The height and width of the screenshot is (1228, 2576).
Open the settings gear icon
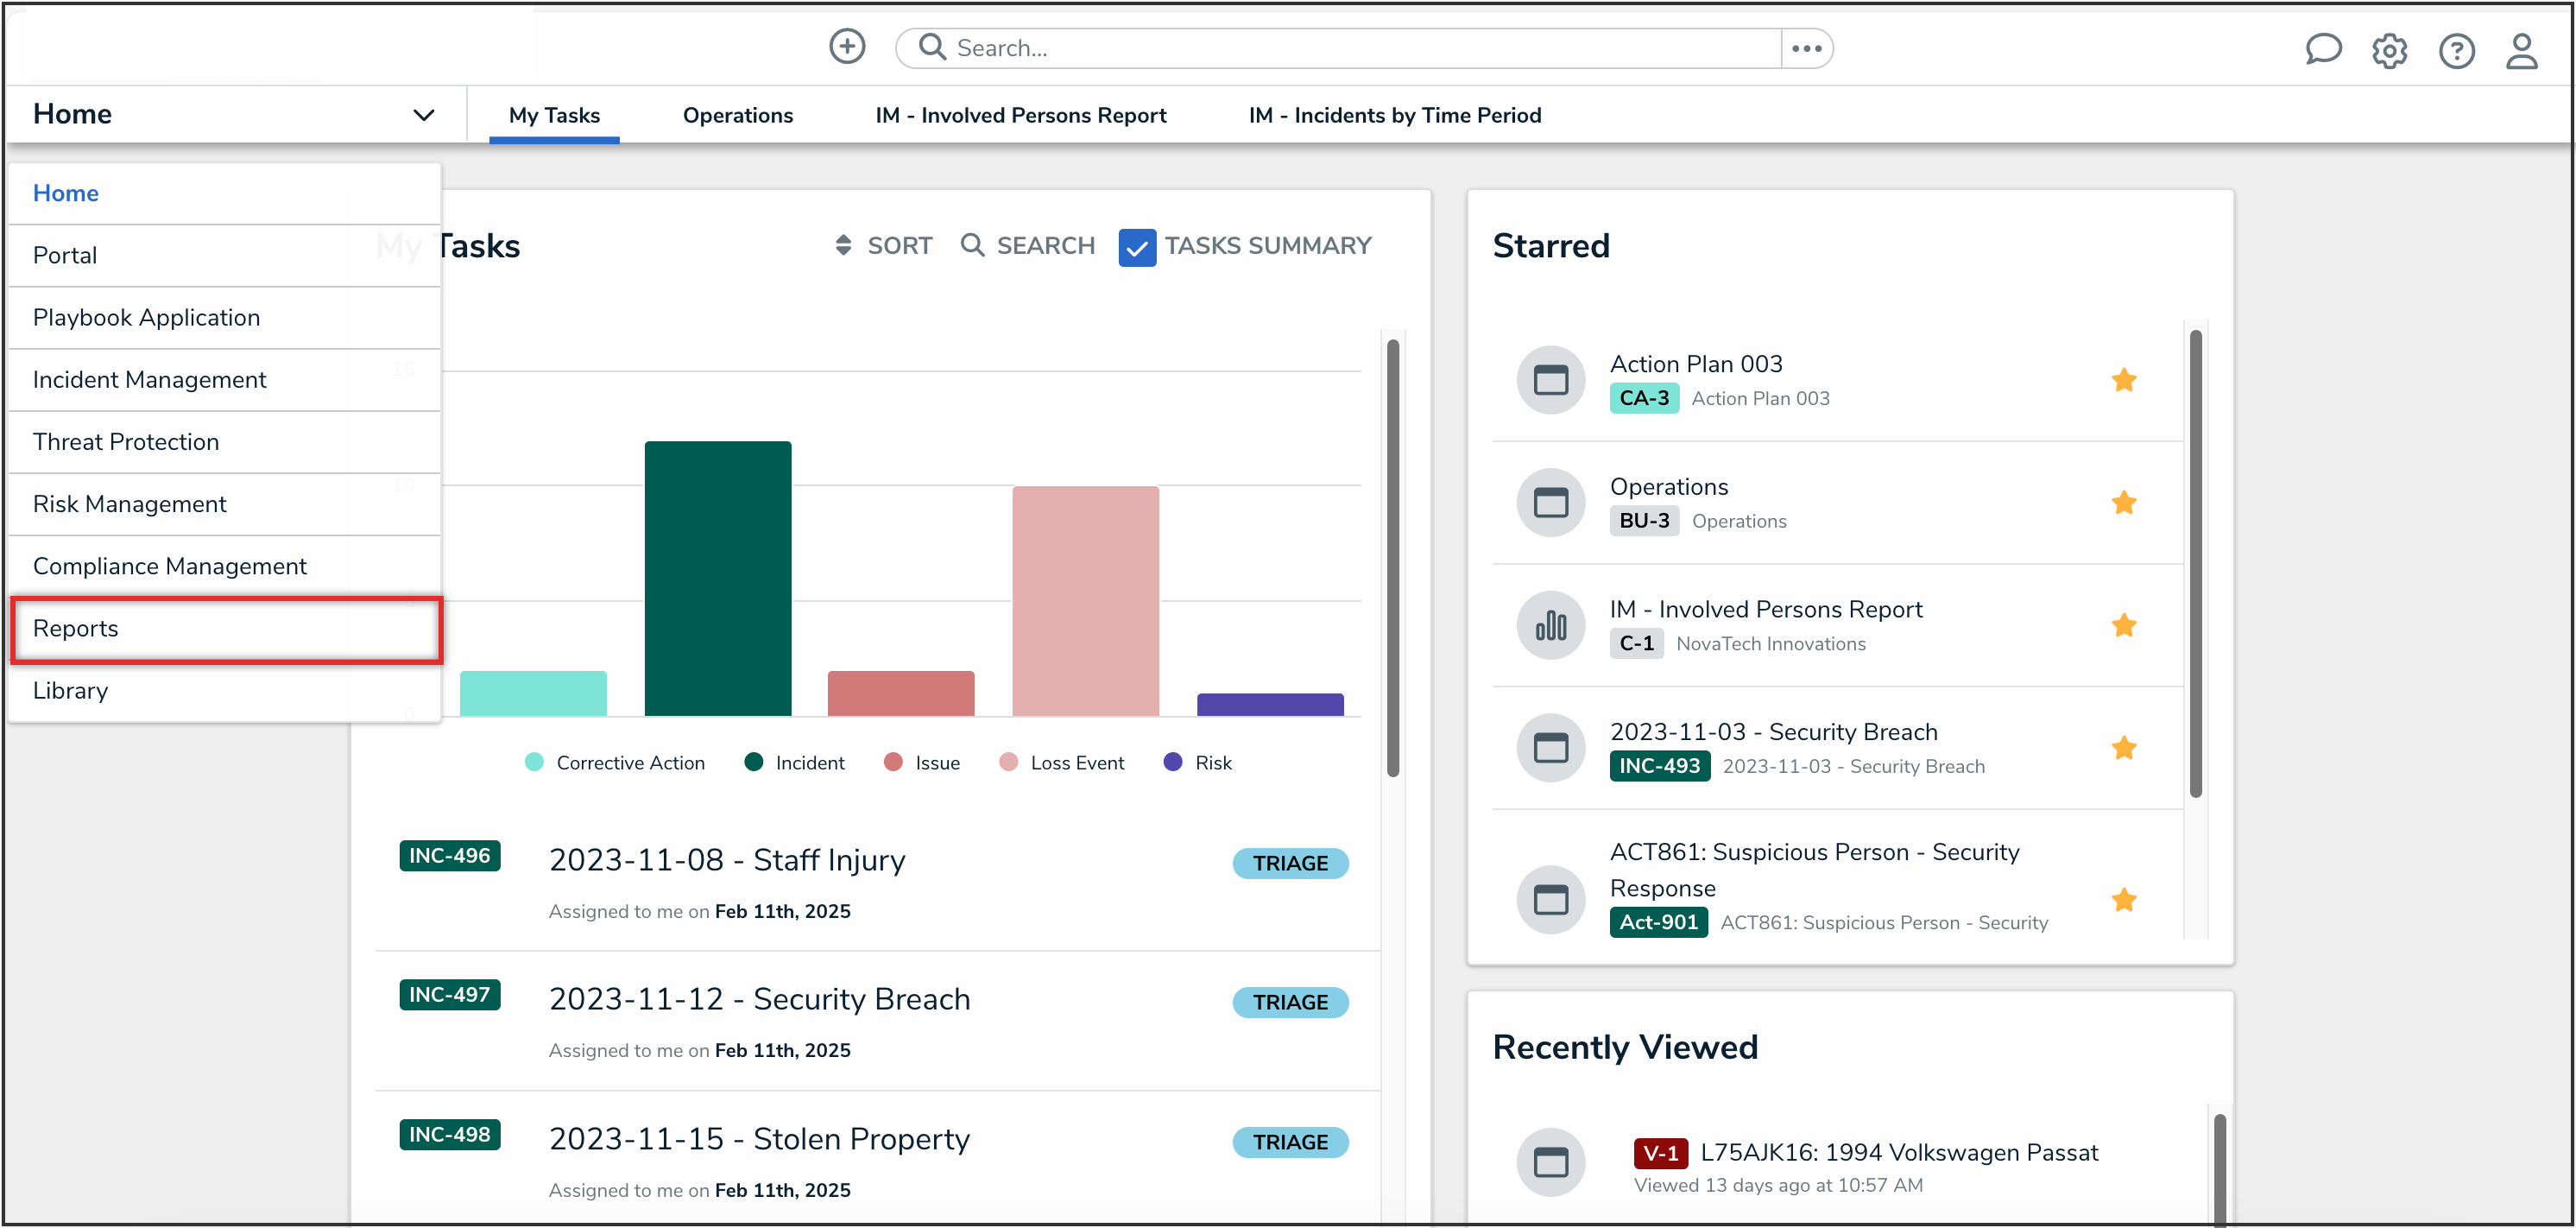(x=2389, y=50)
